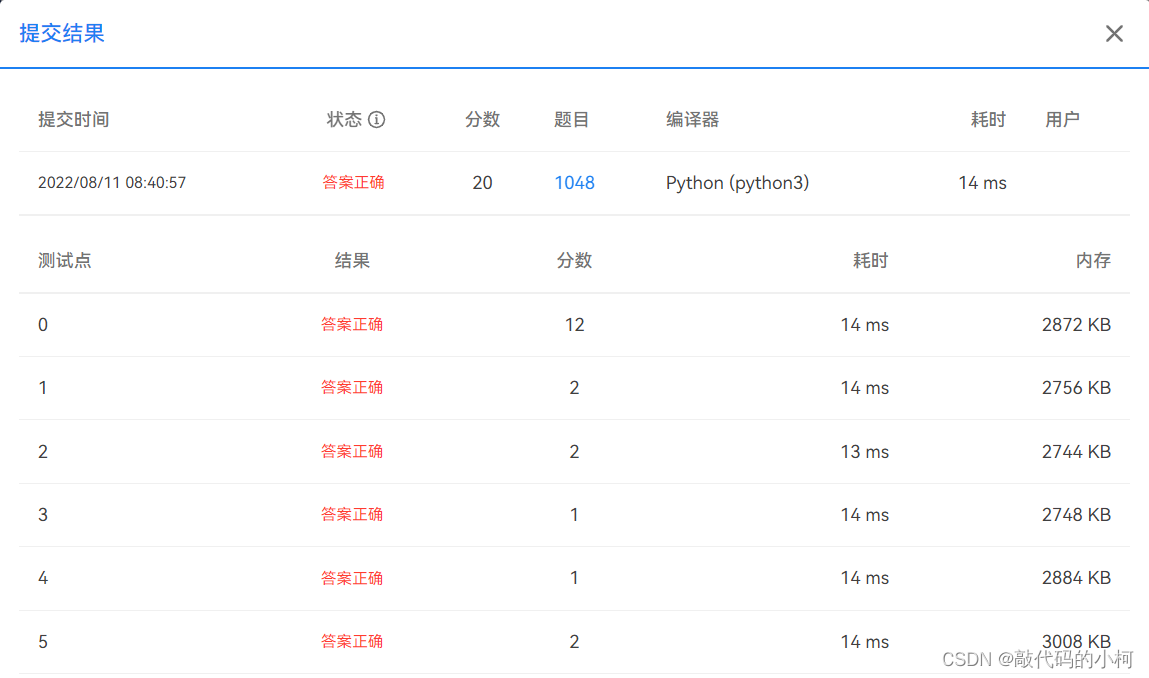Click the Python (python3) compiler text
The image size is (1149, 678).
pyautogui.click(x=737, y=182)
